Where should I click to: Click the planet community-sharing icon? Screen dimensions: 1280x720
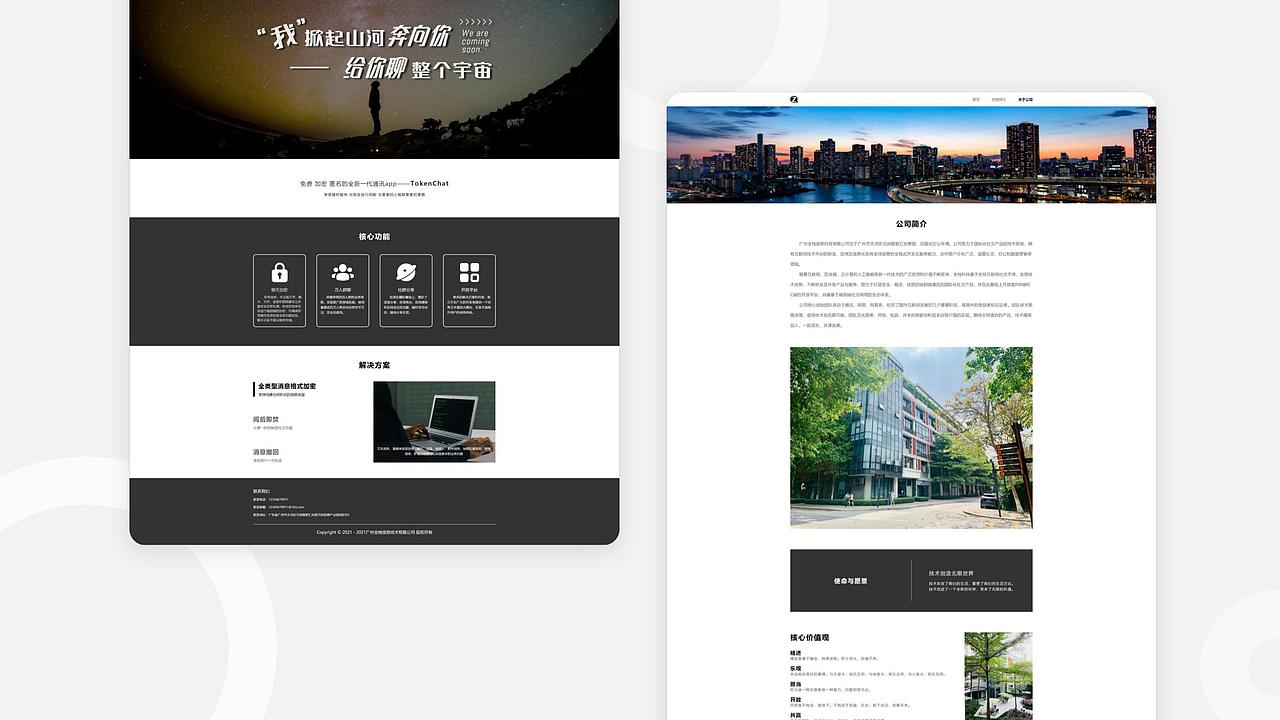pyautogui.click(x=406, y=272)
